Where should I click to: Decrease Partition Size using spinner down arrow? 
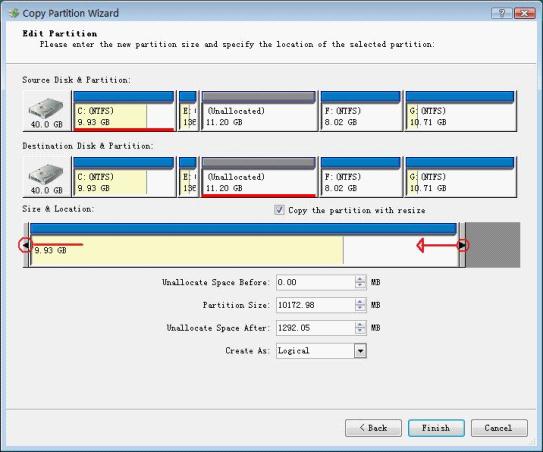point(360,308)
